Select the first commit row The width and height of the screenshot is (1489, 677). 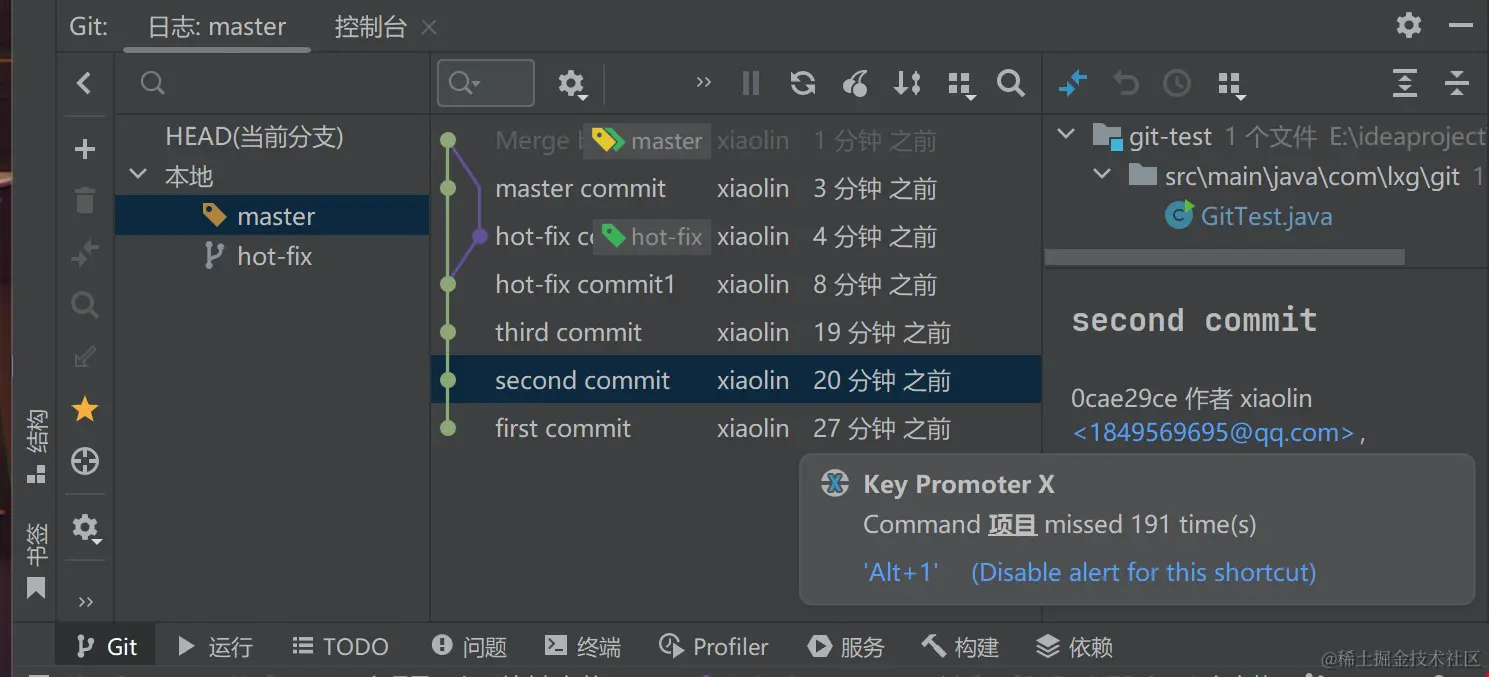(x=736, y=429)
